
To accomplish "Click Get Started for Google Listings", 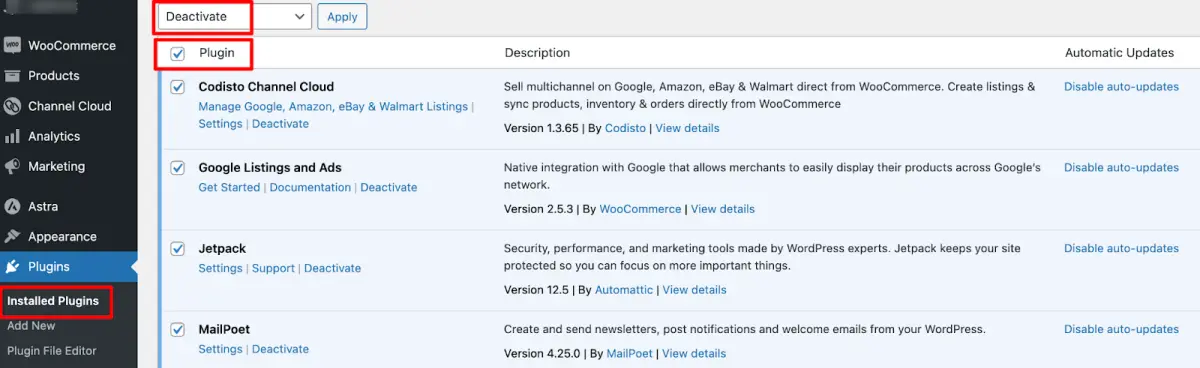I will (x=229, y=187).
